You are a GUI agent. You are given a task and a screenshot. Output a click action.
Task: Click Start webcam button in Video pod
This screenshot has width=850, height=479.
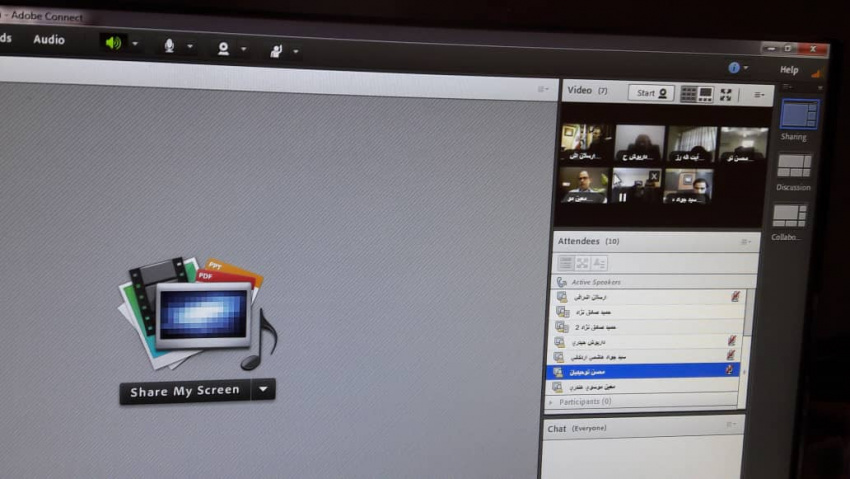651,93
